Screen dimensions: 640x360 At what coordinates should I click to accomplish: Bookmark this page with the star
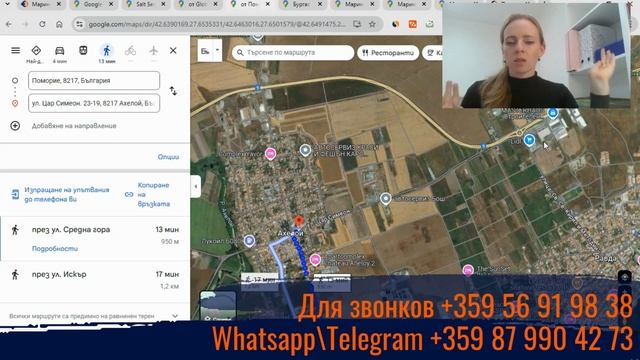click(372, 24)
